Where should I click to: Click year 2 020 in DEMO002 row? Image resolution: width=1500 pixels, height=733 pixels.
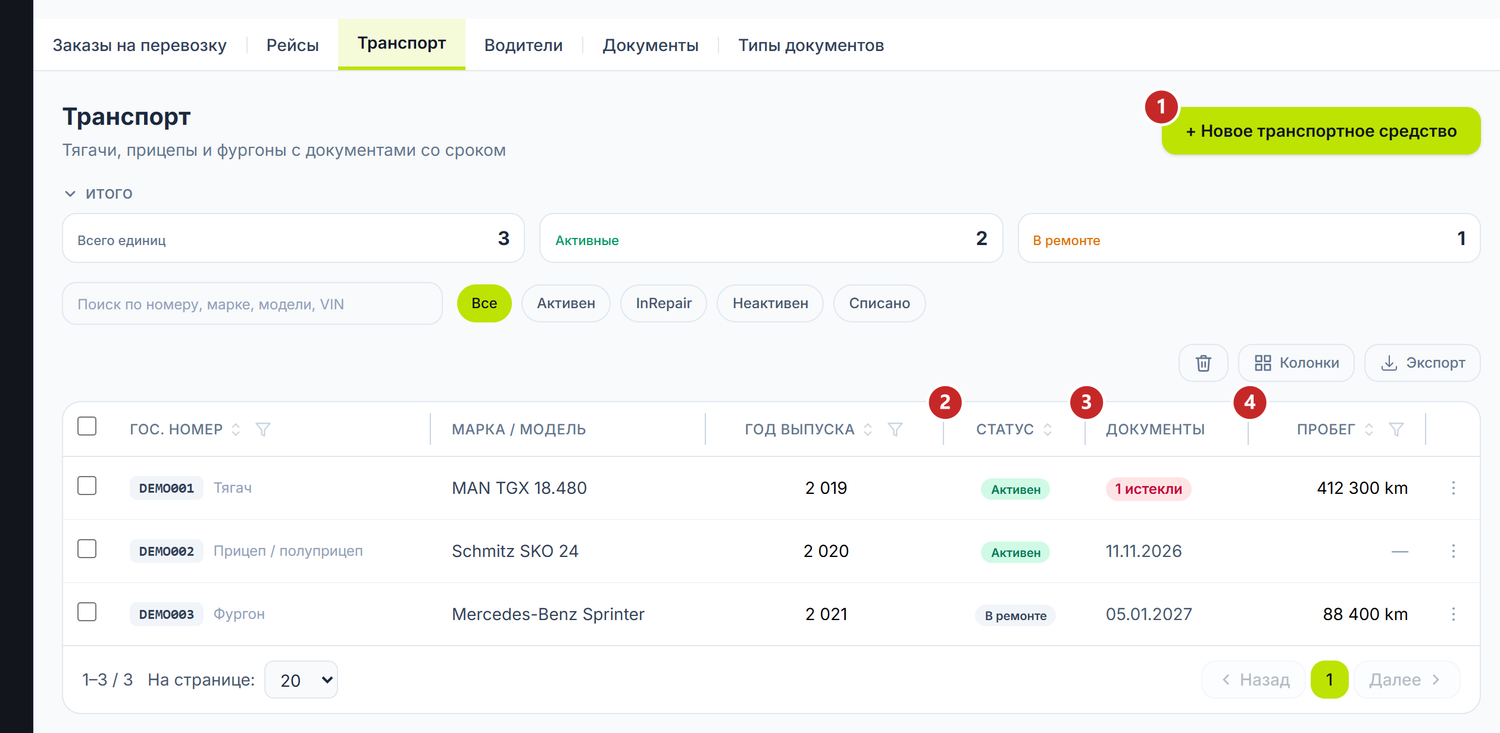pyautogui.click(x=826, y=551)
